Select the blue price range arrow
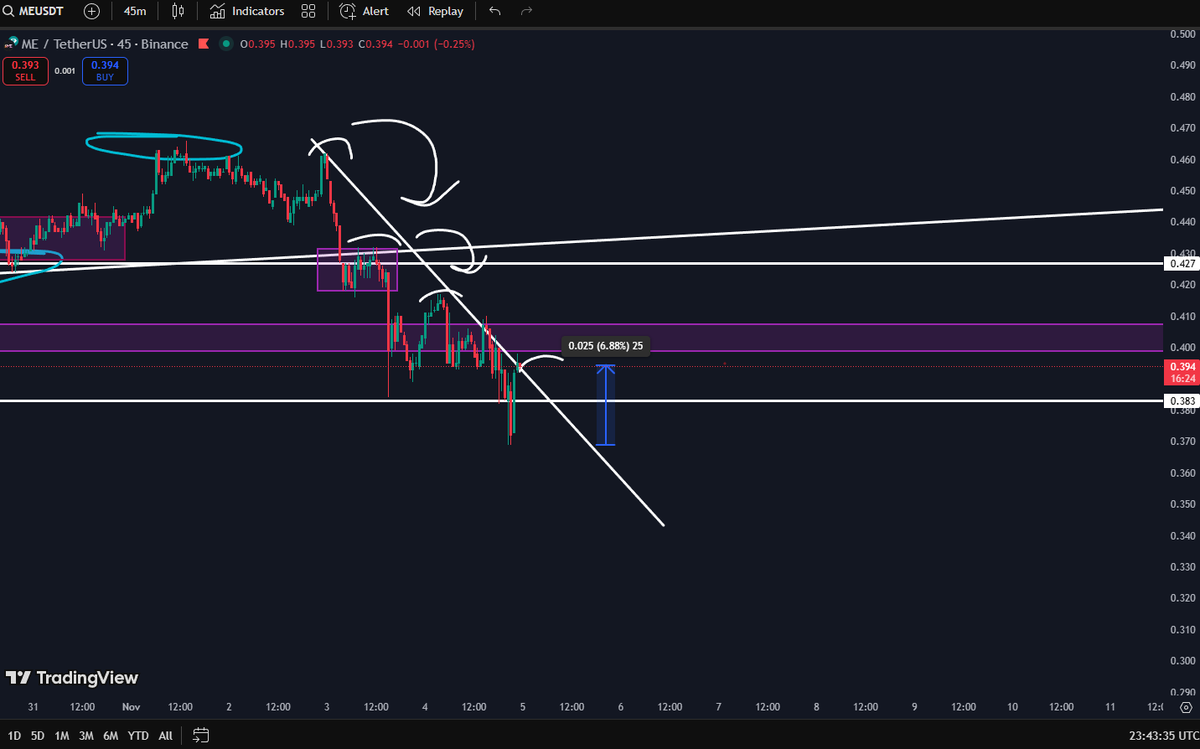 [605, 405]
